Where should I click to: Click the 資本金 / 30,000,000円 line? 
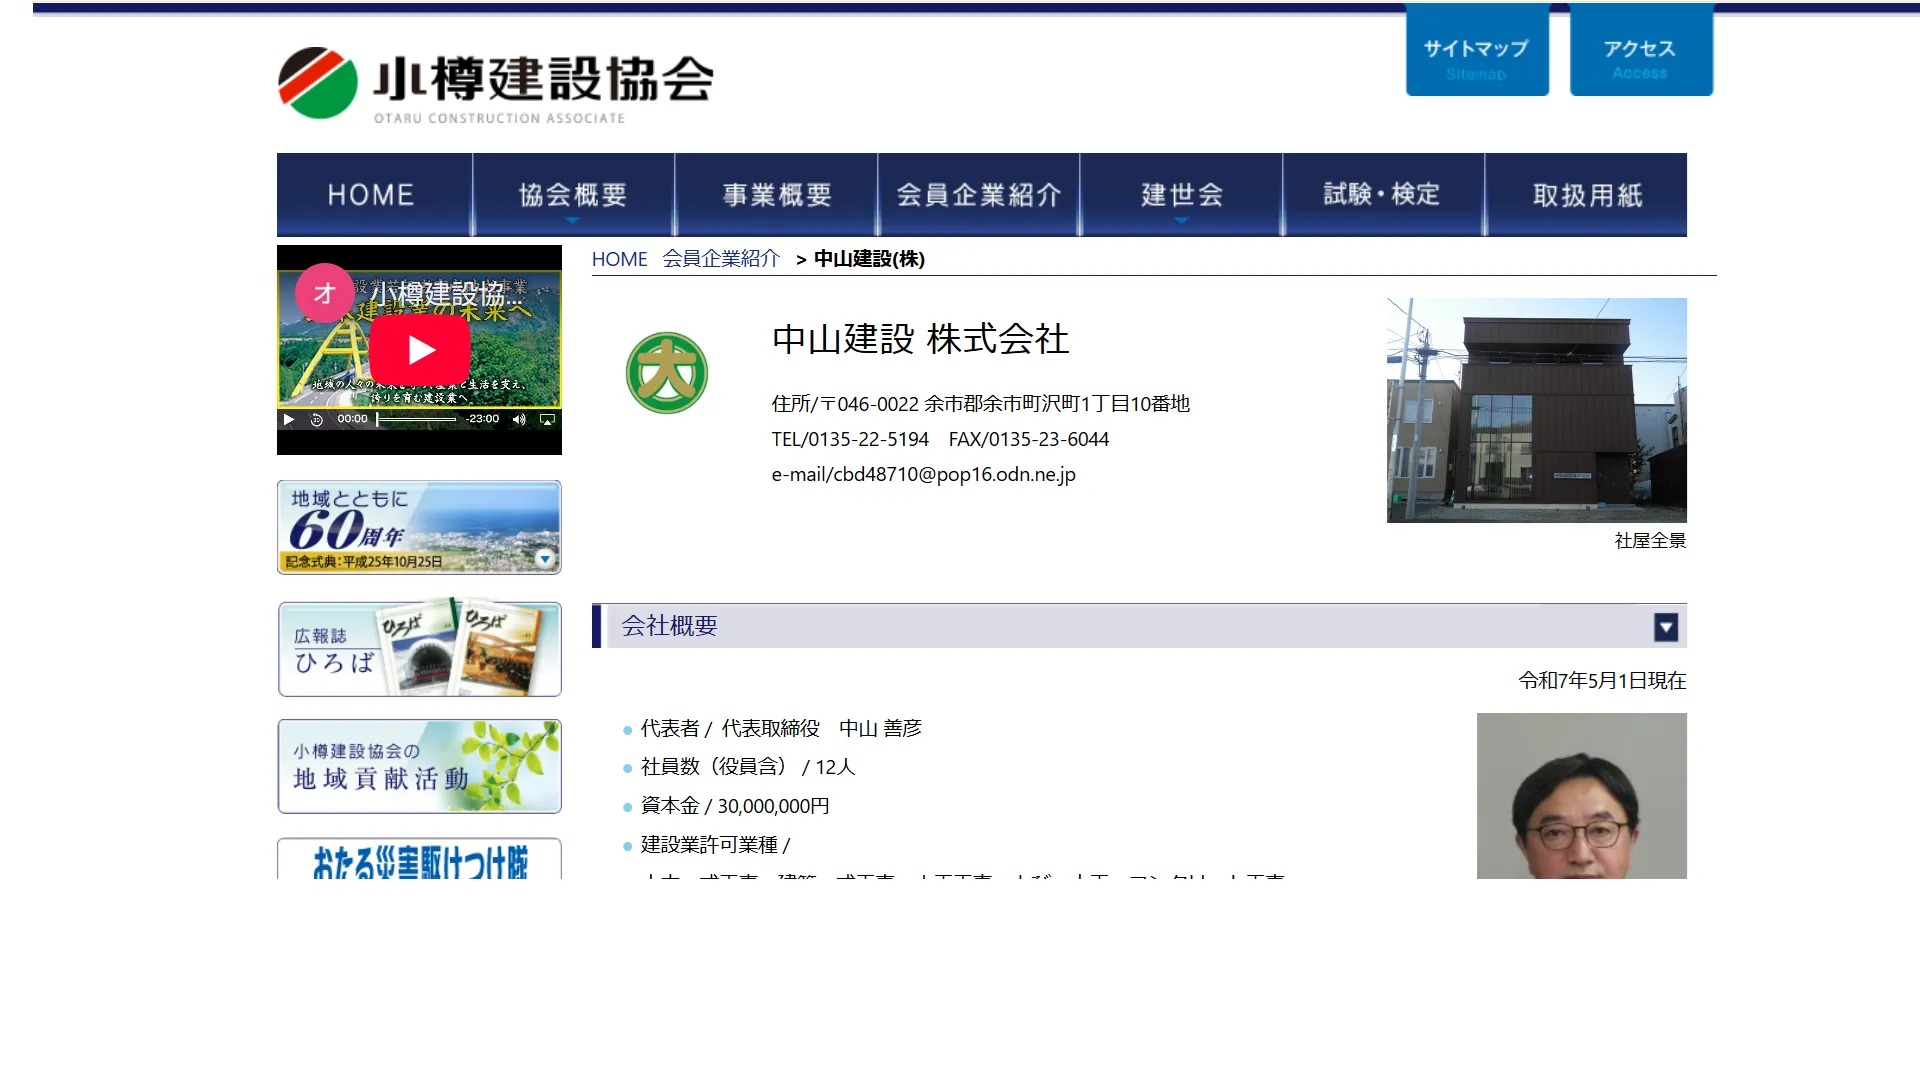[735, 806]
